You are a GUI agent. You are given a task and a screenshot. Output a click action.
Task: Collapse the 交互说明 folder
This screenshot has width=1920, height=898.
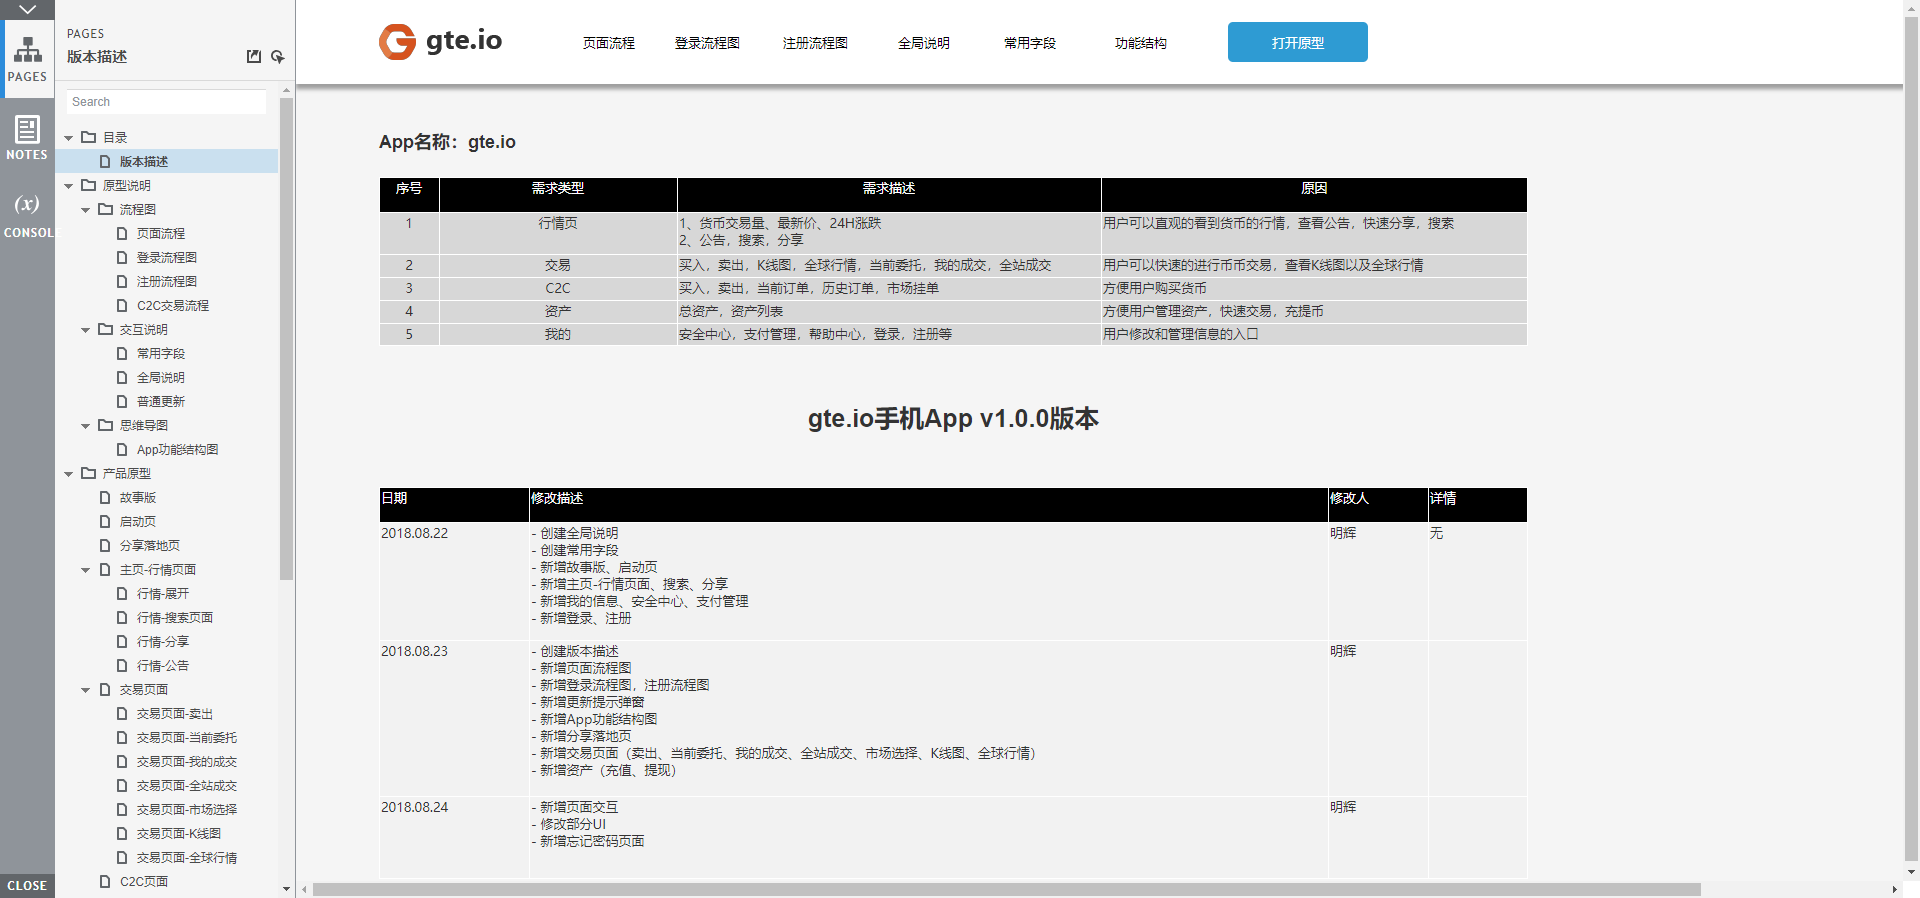click(86, 330)
